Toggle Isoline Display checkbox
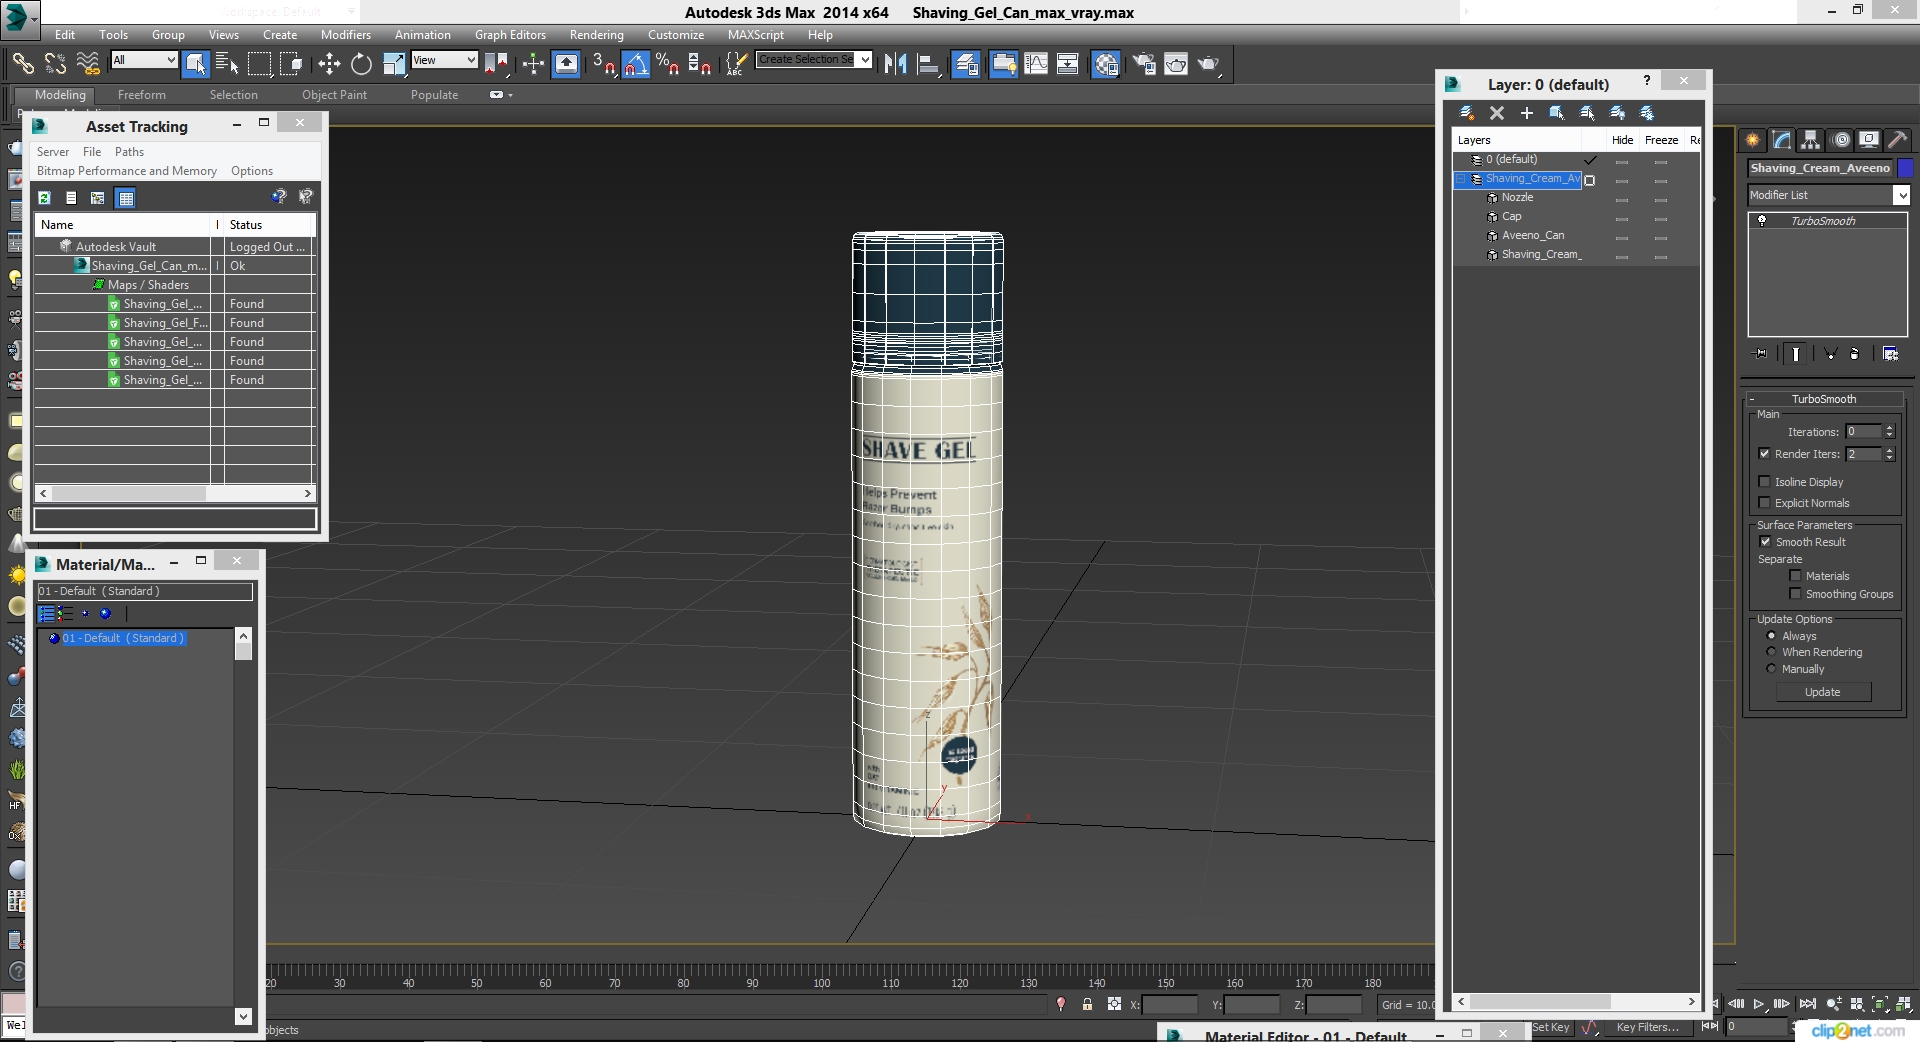Screen dimensions: 1920x1042 coord(1765,482)
